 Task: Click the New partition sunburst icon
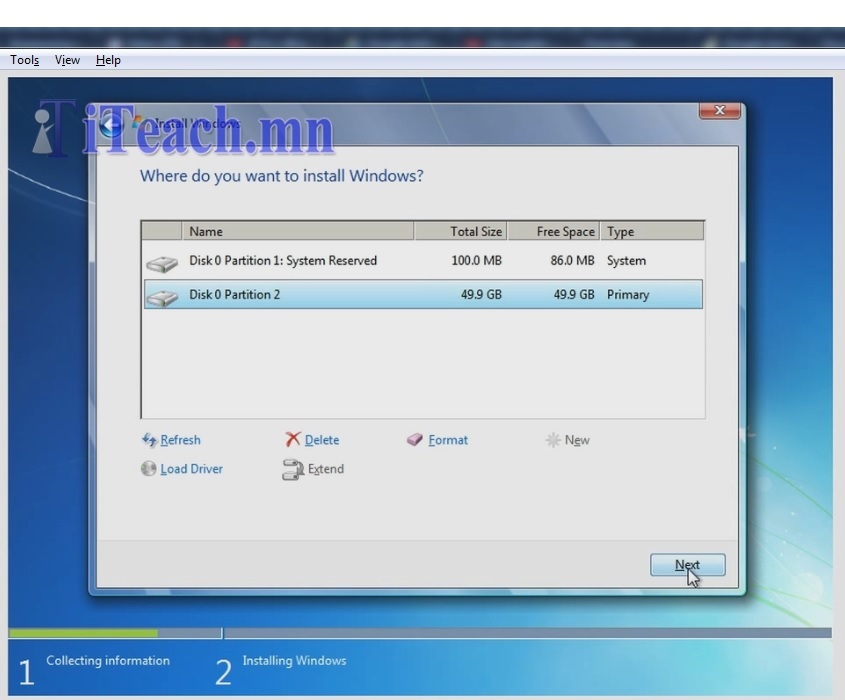(553, 440)
